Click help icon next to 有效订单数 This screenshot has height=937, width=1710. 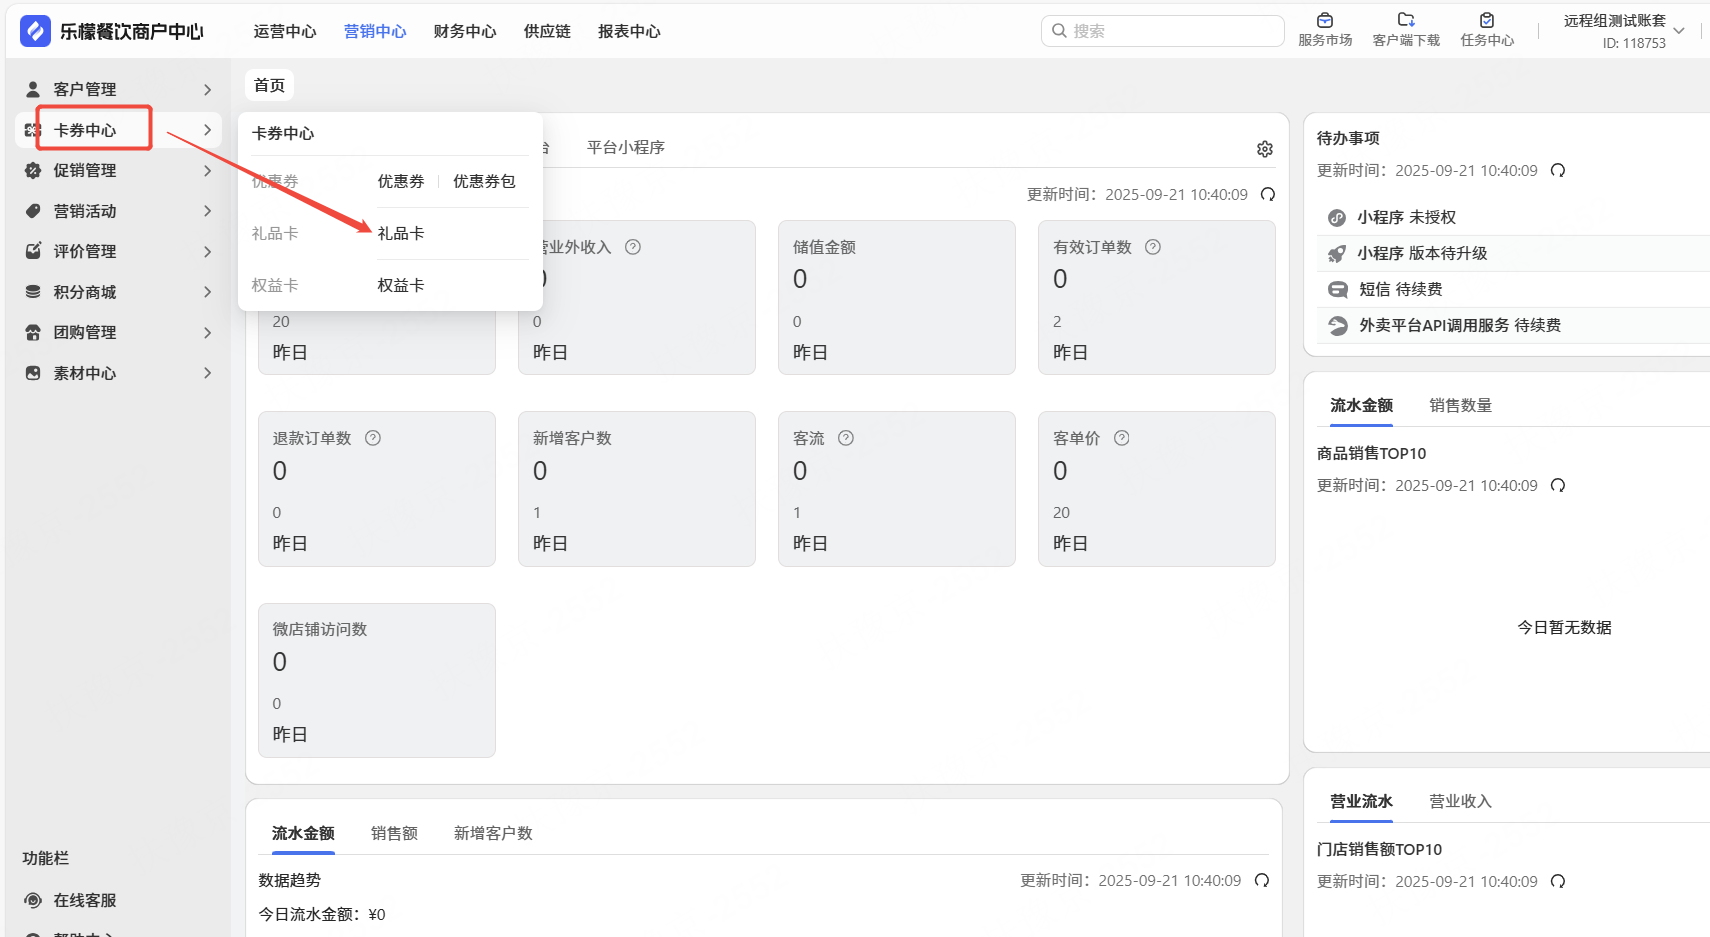coord(1153,247)
